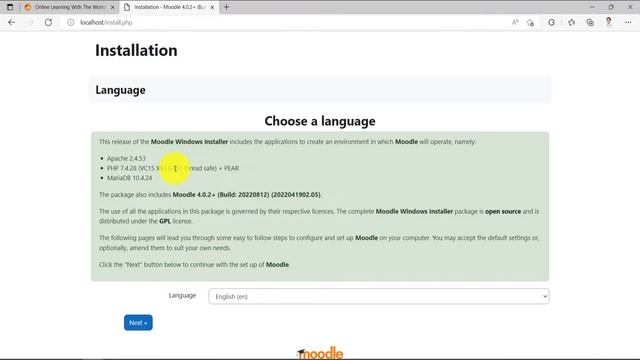
Task: Click the bold 'open source' text
Action: (x=503, y=211)
